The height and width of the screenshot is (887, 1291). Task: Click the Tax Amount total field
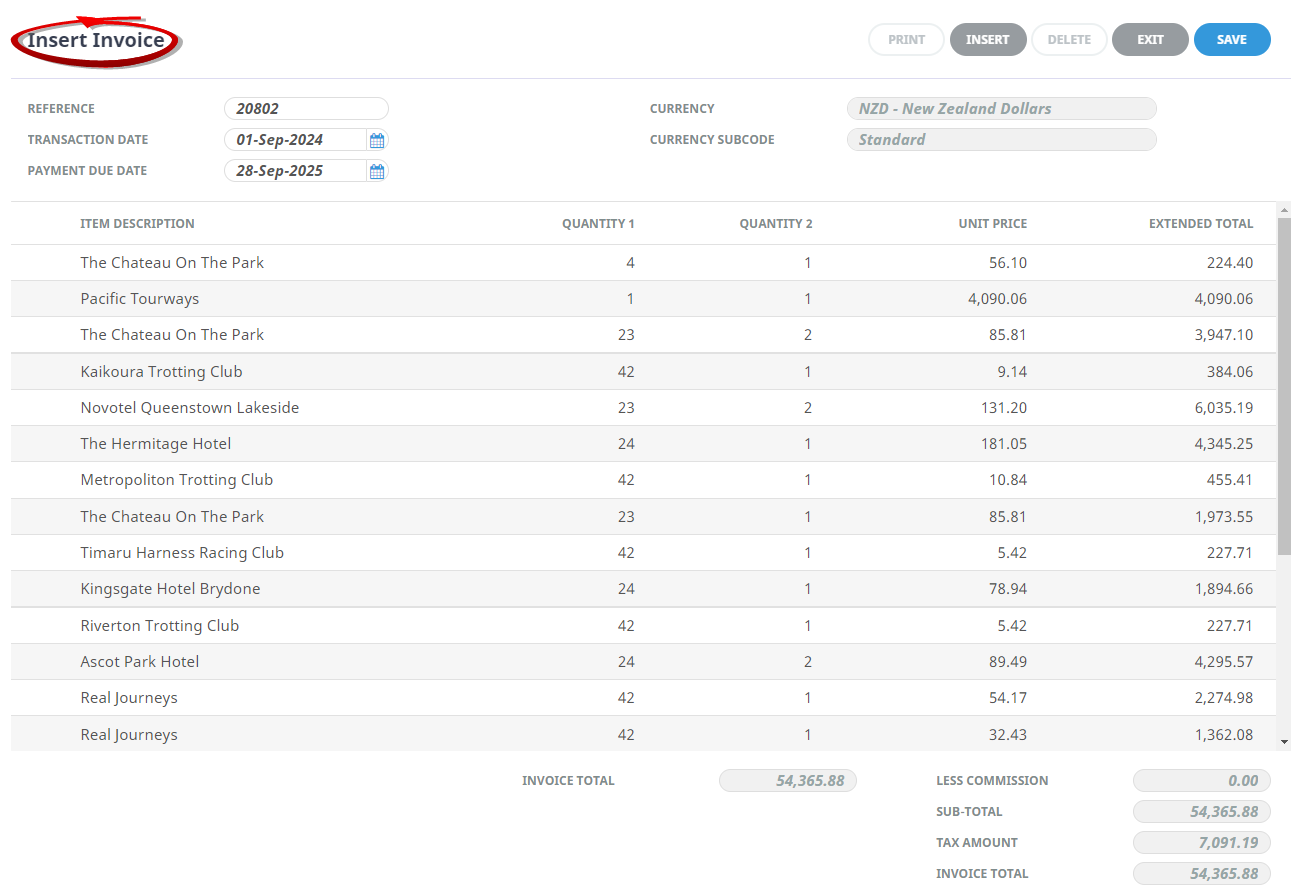click(1201, 842)
